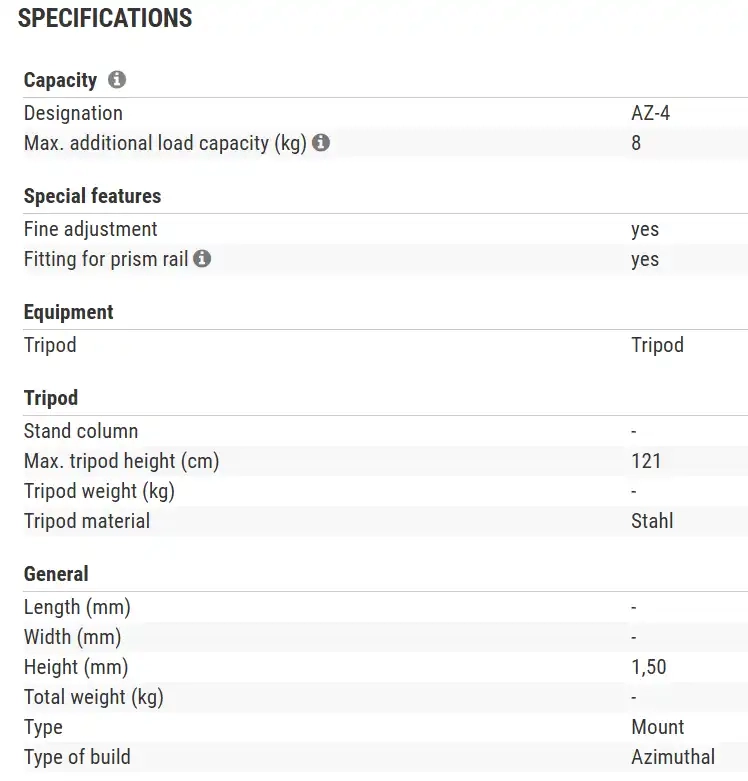
Task: Click the Type of build label
Action: pos(77,757)
